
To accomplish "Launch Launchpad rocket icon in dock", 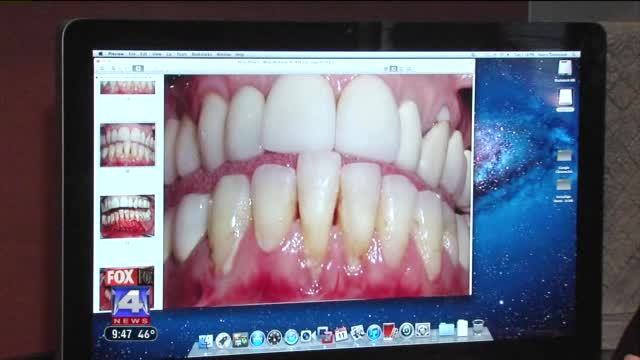I will pos(223,340).
